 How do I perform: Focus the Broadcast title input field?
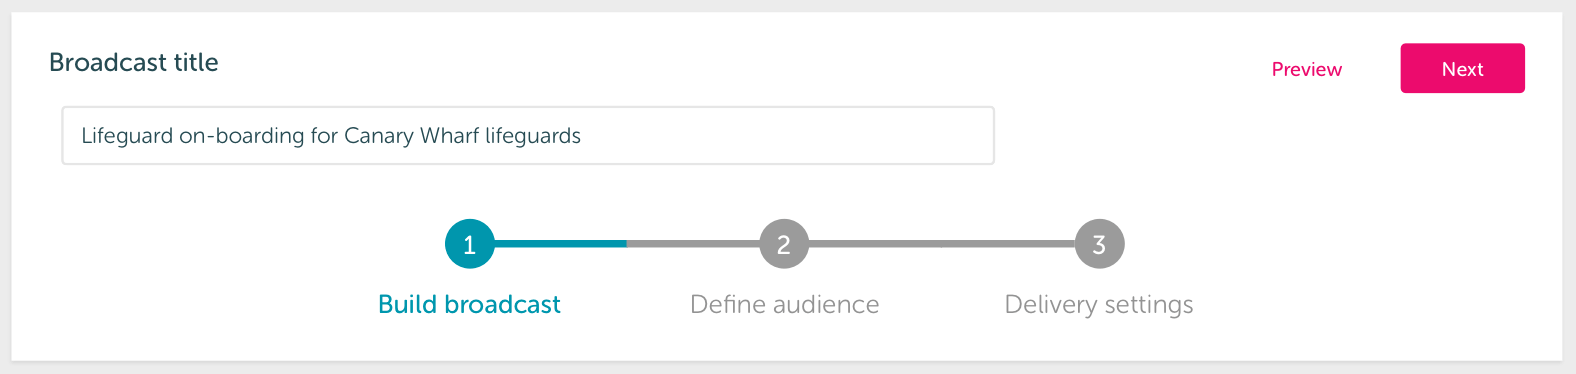[x=528, y=135]
